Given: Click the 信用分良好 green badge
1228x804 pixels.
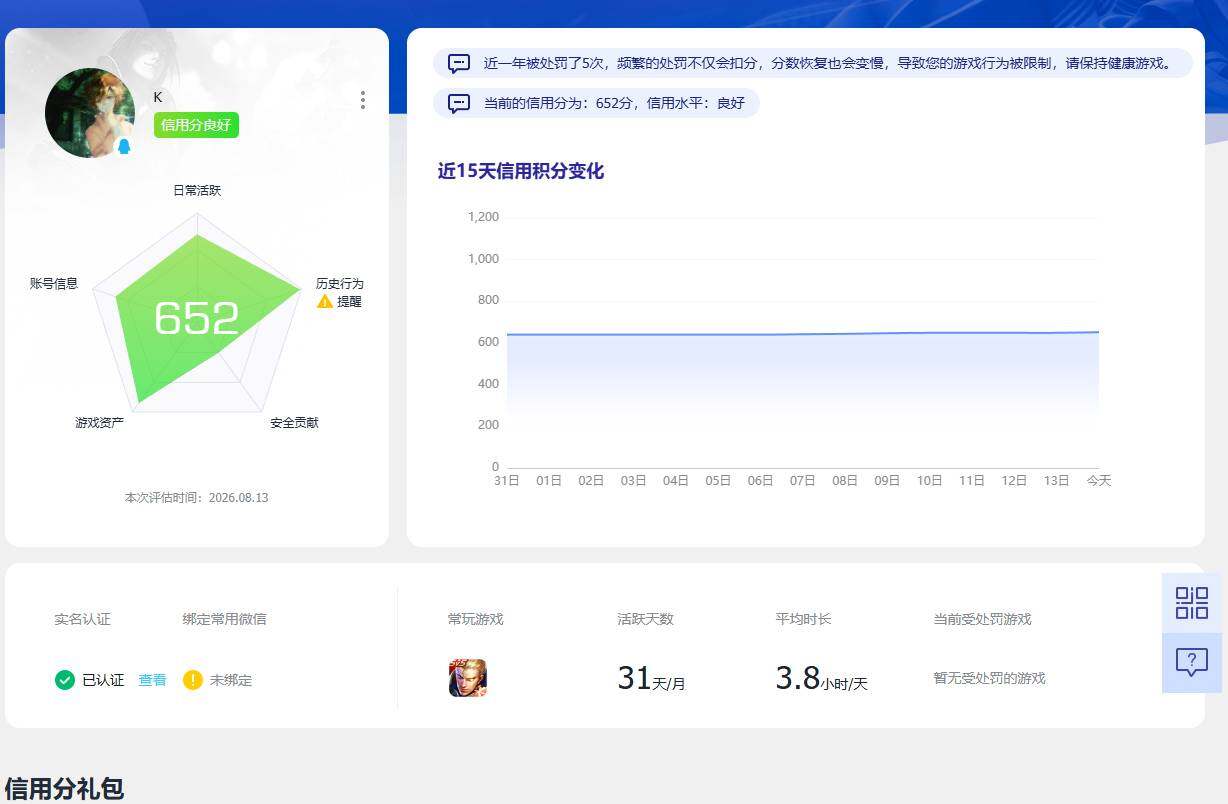Looking at the screenshot, I should tap(196, 125).
